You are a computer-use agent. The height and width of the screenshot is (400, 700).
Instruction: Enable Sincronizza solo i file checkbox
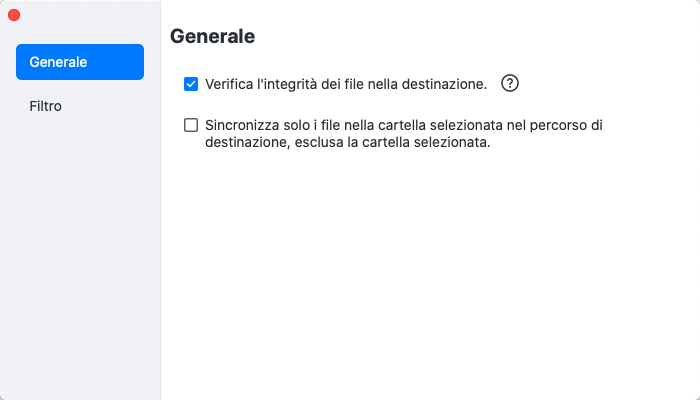191,126
